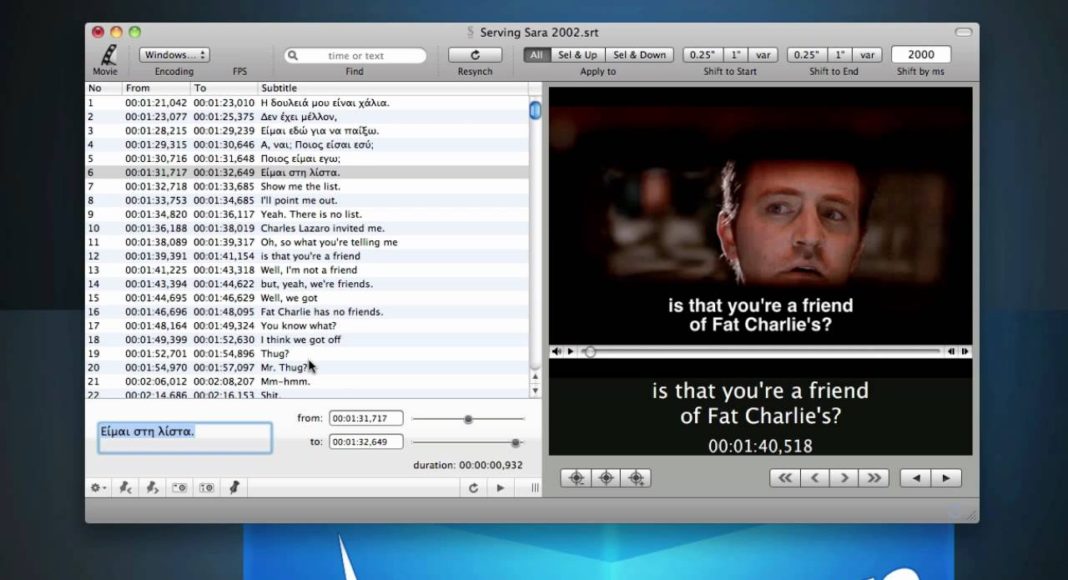Click the plain pushpin icon in bottom toolbar
The image size is (1068, 580).
click(x=234, y=487)
